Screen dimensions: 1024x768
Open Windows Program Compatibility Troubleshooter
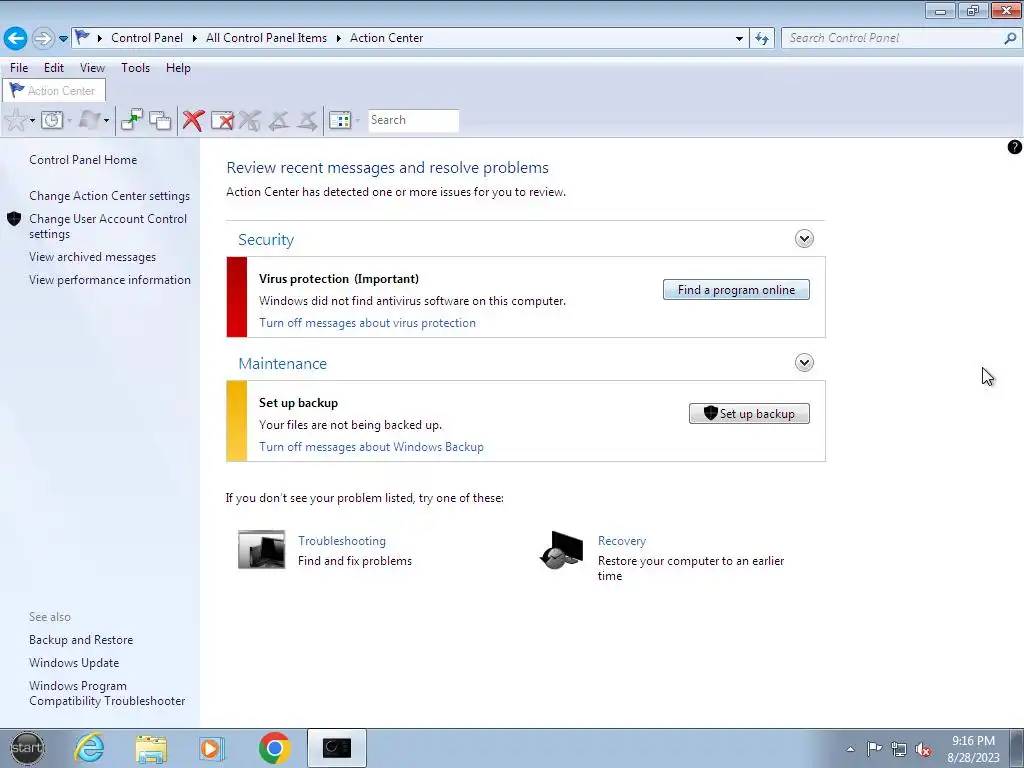click(107, 694)
